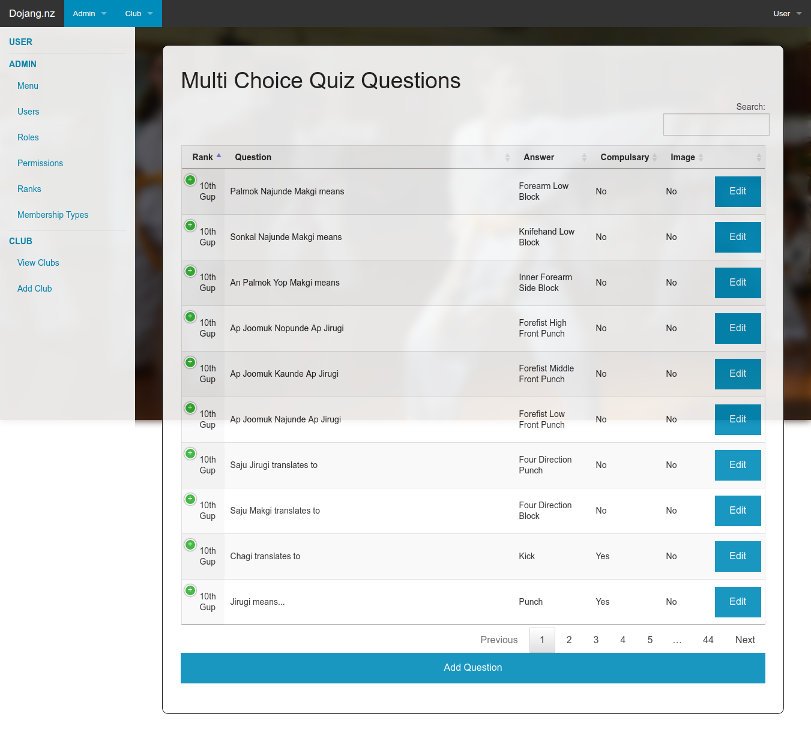Image resolution: width=811 pixels, height=732 pixels.
Task: Open the Admin dropdown in top navbar
Action: tap(89, 13)
